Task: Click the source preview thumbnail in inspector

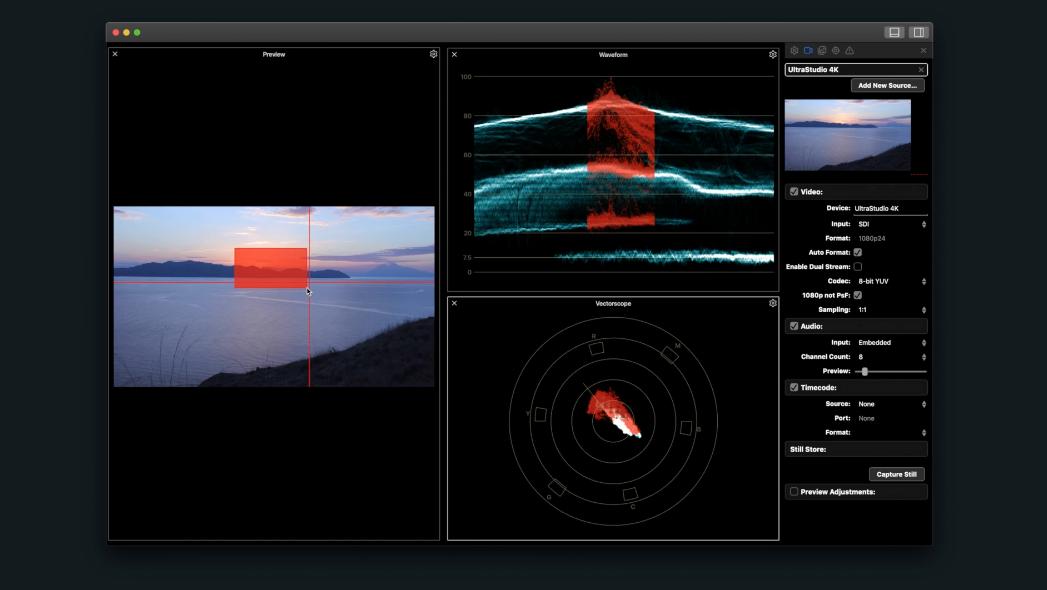Action: point(848,135)
